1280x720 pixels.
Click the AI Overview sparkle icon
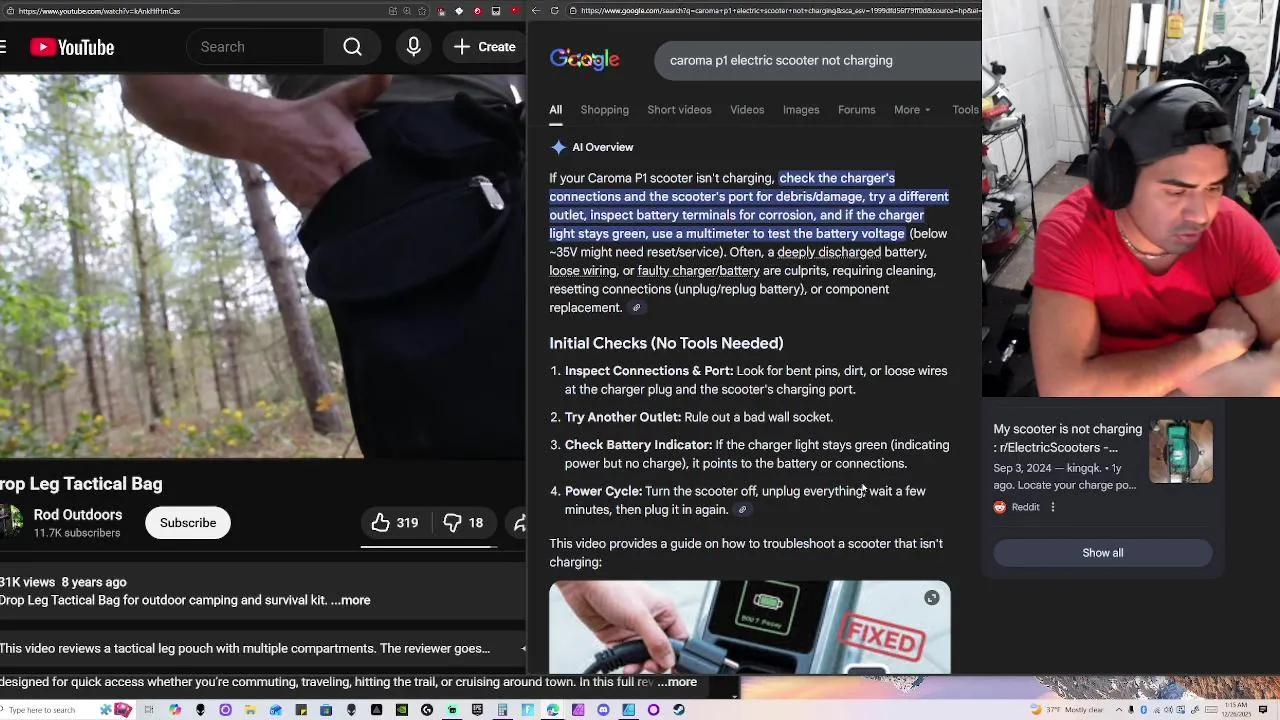click(558, 147)
